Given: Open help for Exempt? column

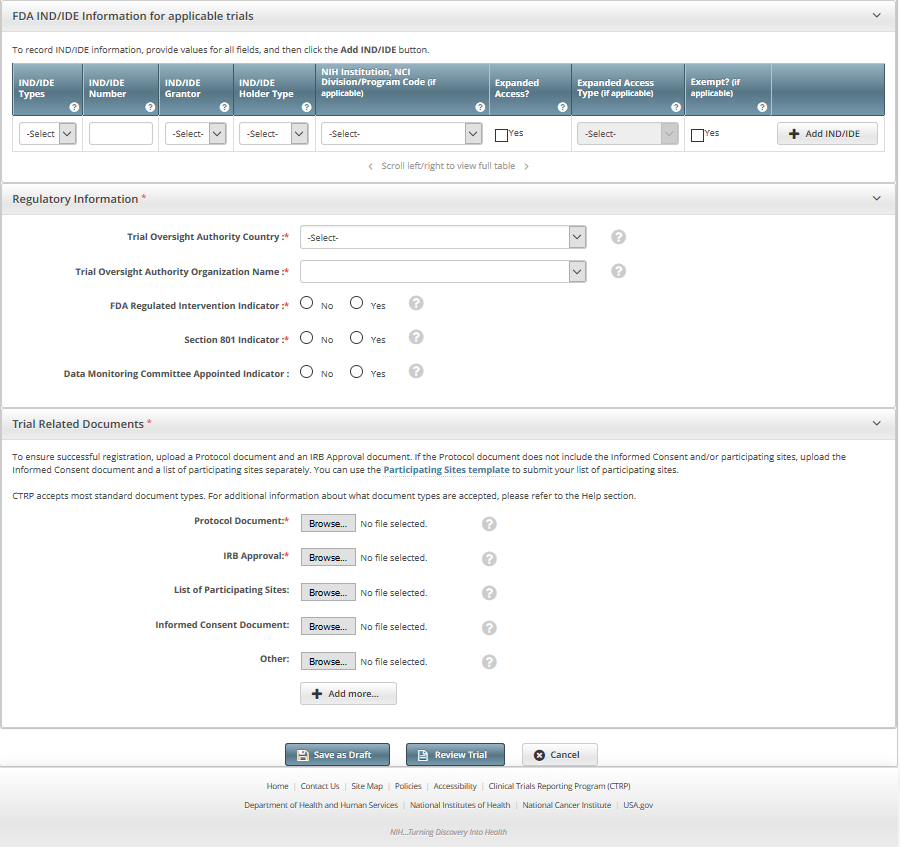Looking at the screenshot, I should (x=762, y=107).
